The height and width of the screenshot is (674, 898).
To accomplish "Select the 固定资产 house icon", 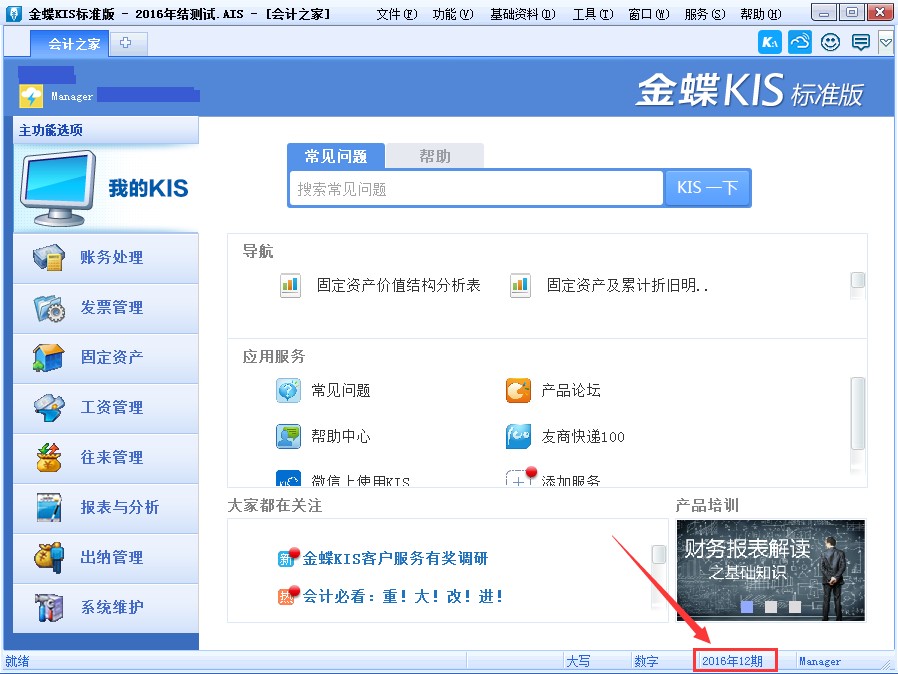I will click(x=49, y=358).
